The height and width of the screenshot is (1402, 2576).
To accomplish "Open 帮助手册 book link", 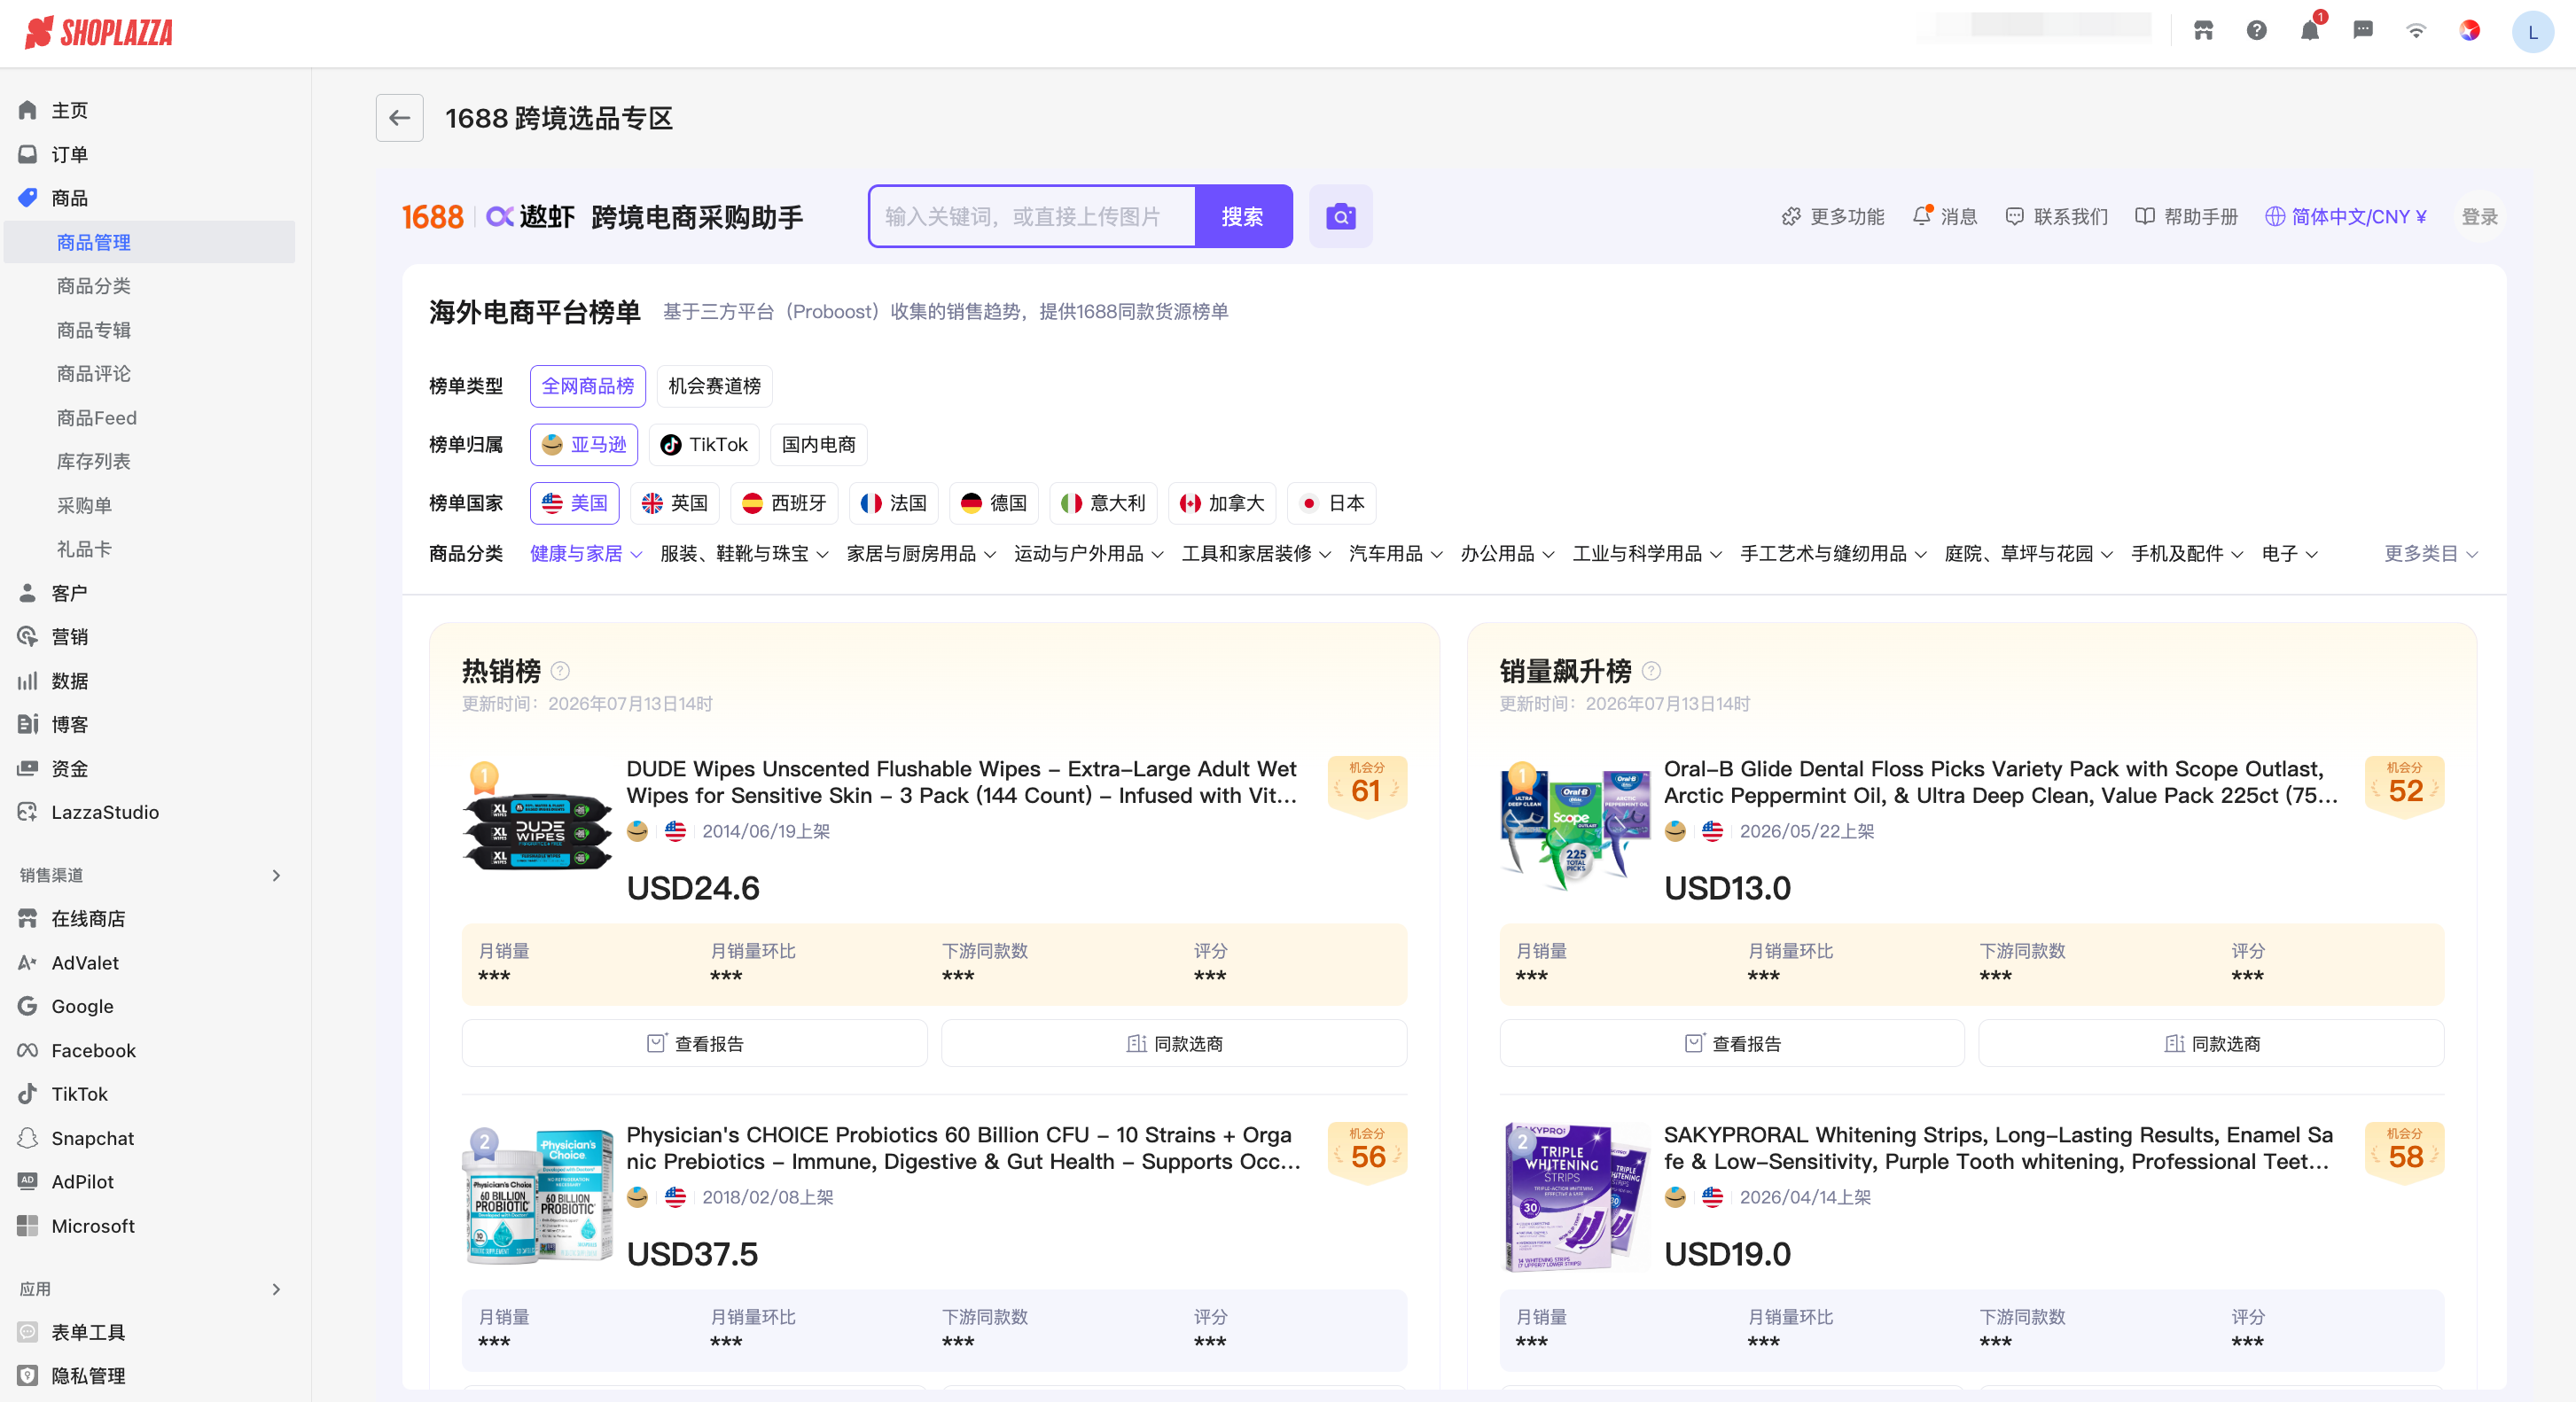I will (x=2187, y=217).
